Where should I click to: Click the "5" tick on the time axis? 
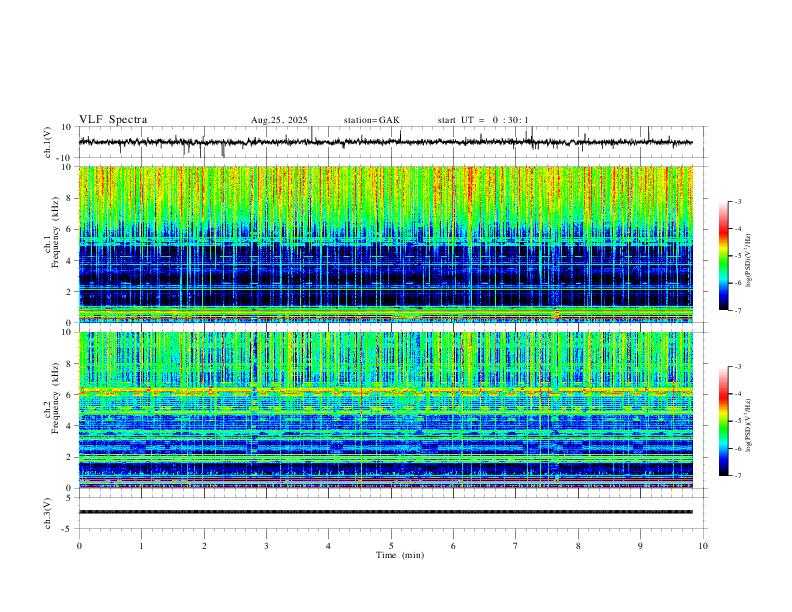point(391,546)
